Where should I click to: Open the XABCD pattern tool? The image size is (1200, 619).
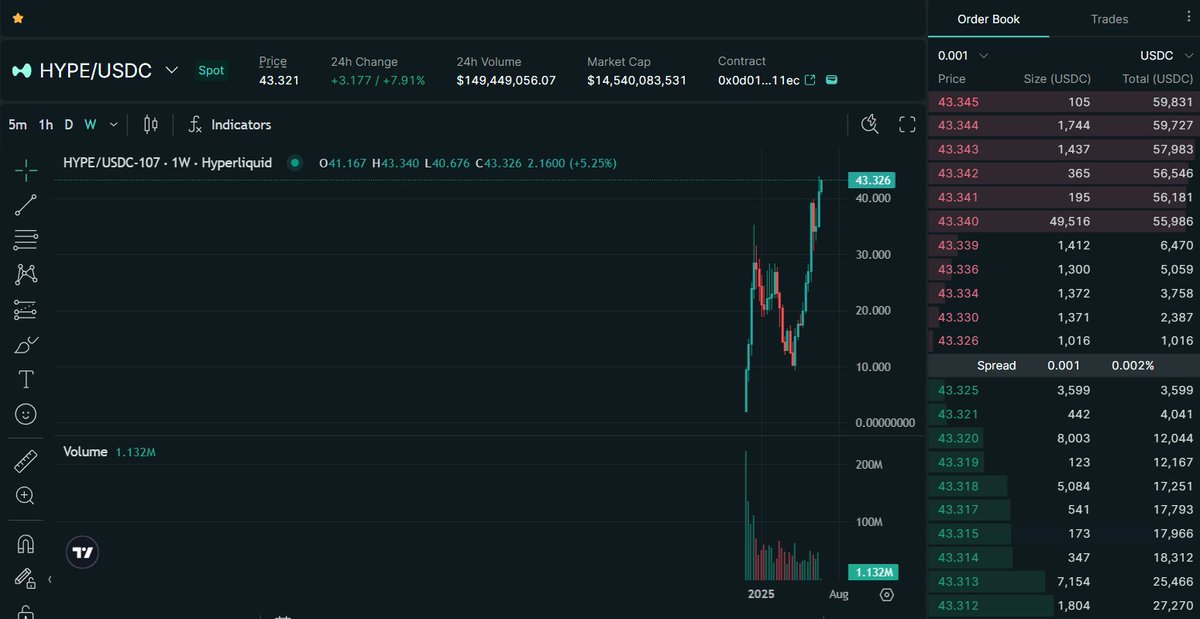(25, 274)
